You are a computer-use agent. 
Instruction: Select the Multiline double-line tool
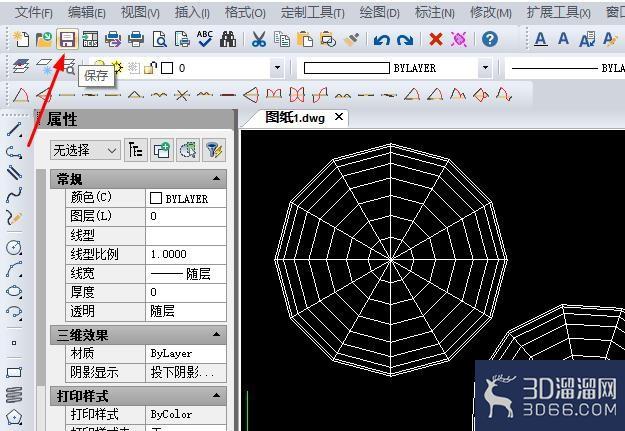tap(14, 172)
